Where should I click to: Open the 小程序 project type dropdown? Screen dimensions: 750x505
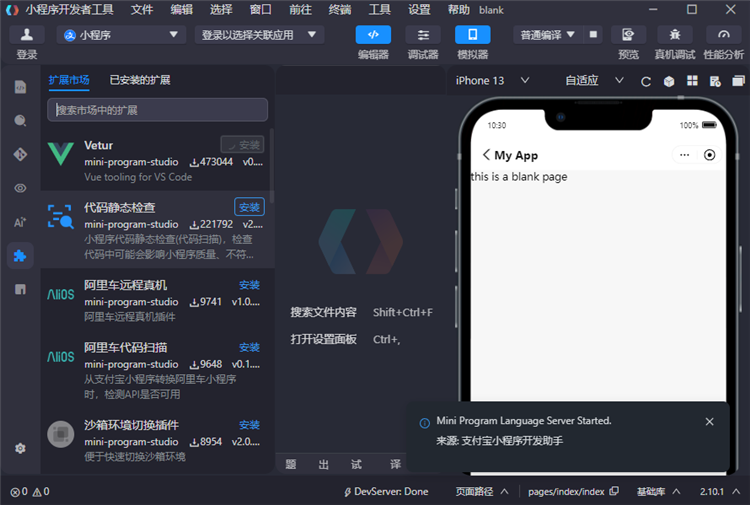click(x=122, y=35)
